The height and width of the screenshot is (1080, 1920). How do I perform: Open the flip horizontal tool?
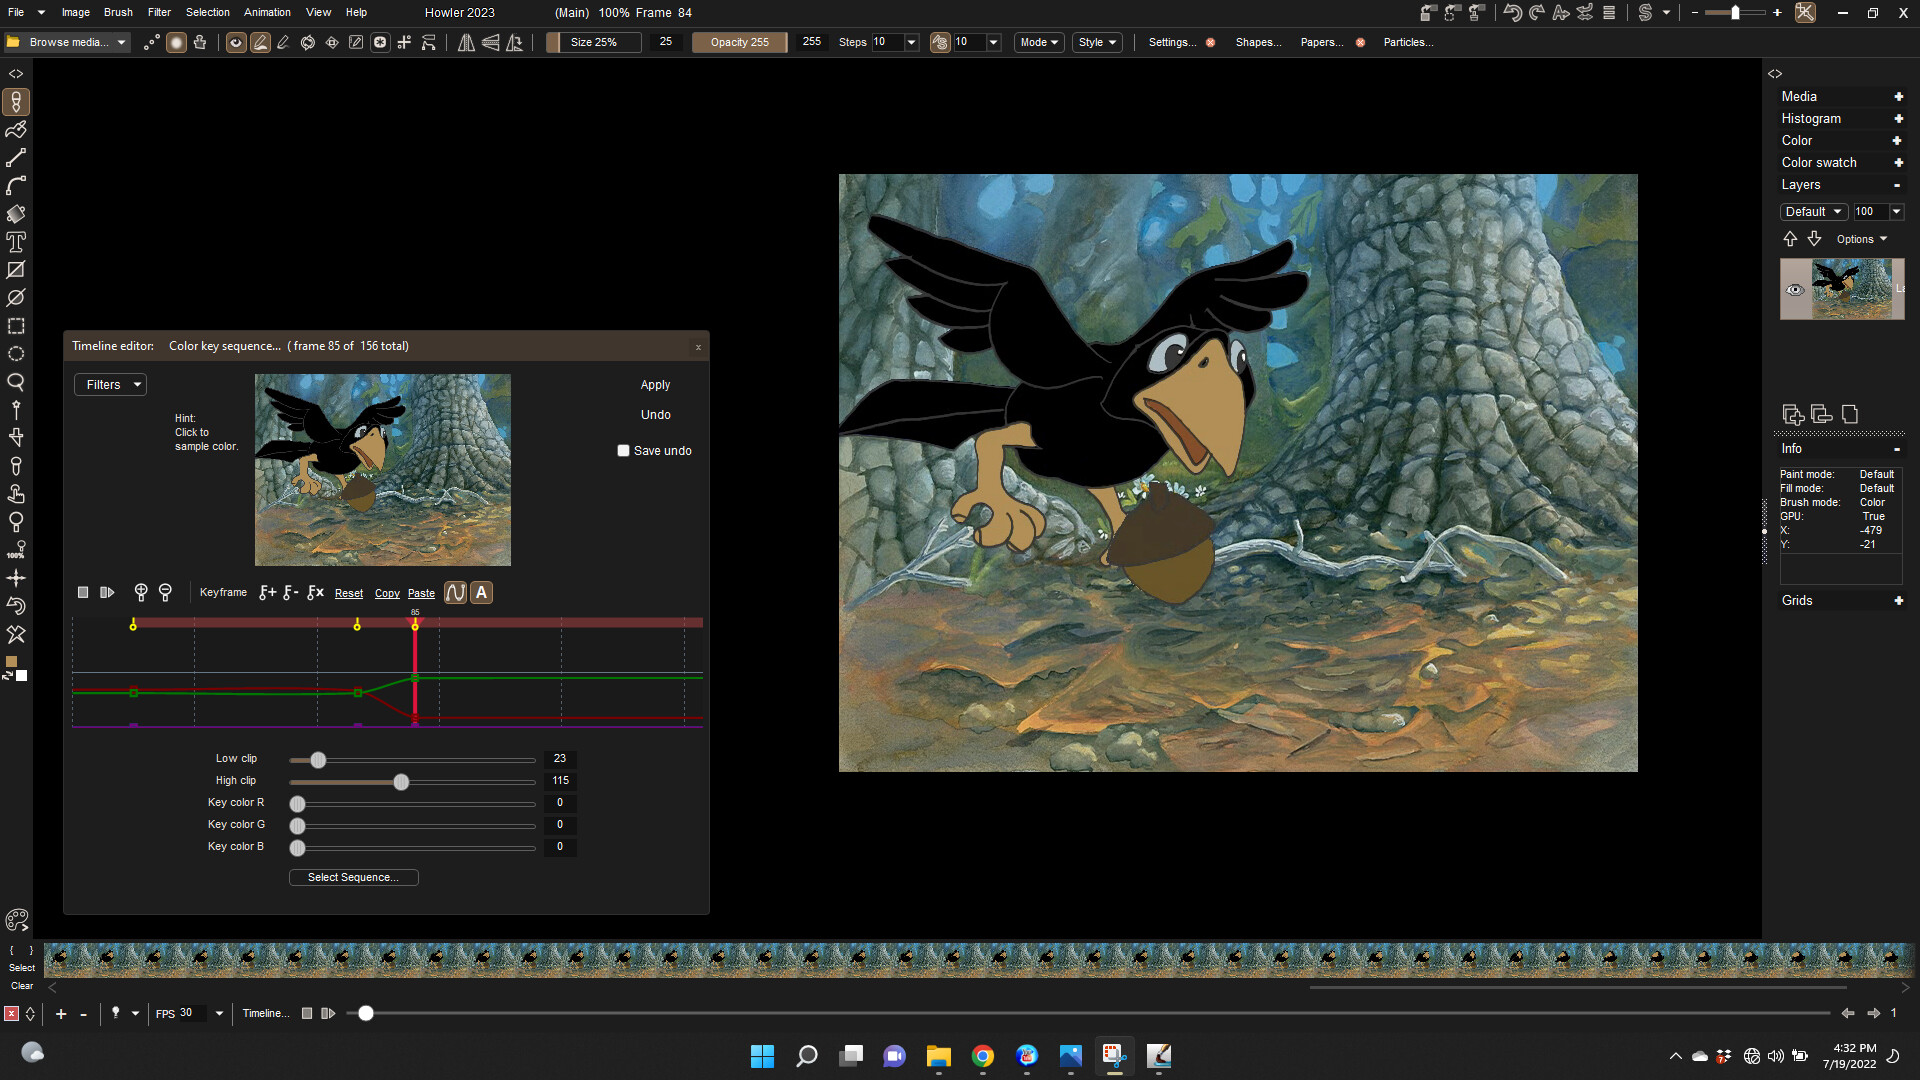point(466,42)
